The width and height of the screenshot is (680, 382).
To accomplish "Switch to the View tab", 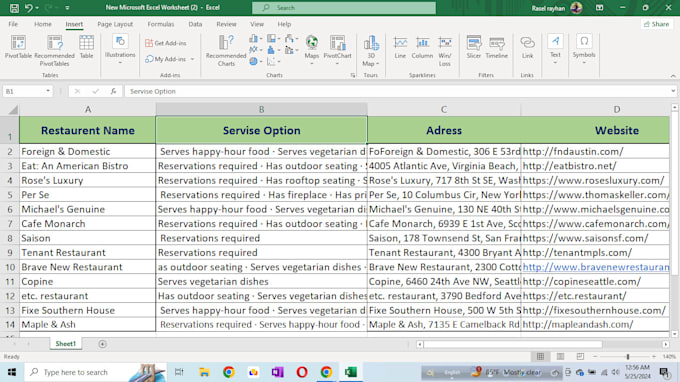I will [x=257, y=24].
